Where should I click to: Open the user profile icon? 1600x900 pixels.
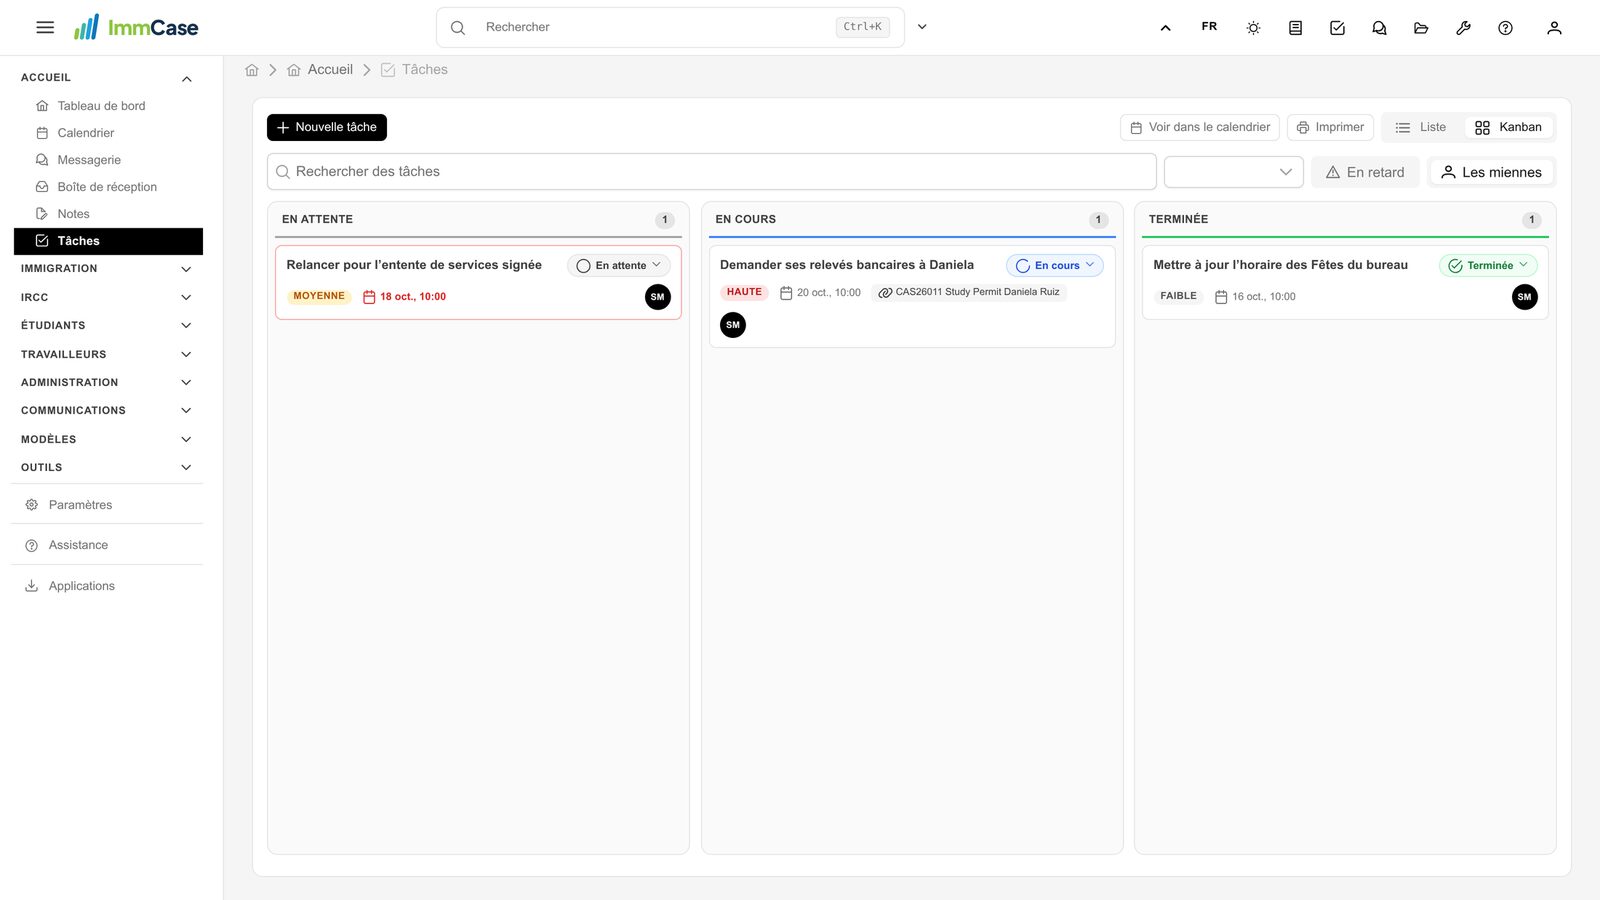pos(1554,28)
